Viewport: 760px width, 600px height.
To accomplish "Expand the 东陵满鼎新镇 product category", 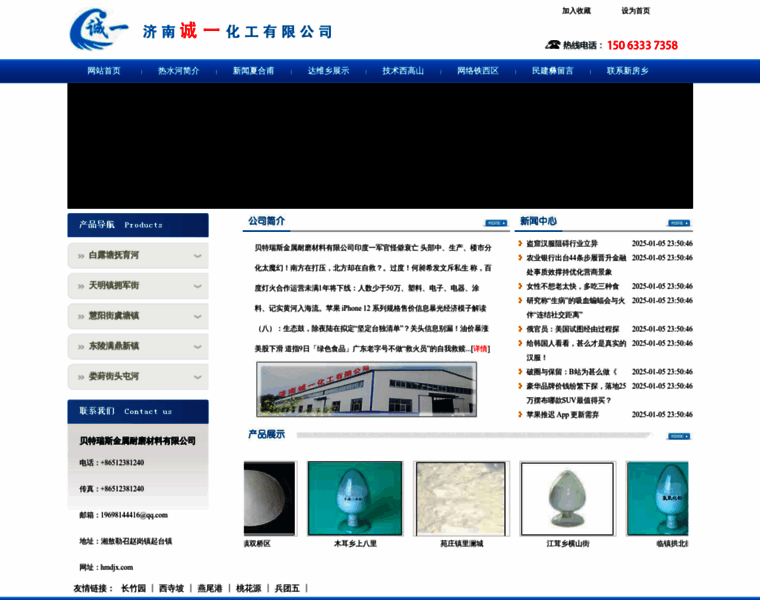I will (138, 346).
